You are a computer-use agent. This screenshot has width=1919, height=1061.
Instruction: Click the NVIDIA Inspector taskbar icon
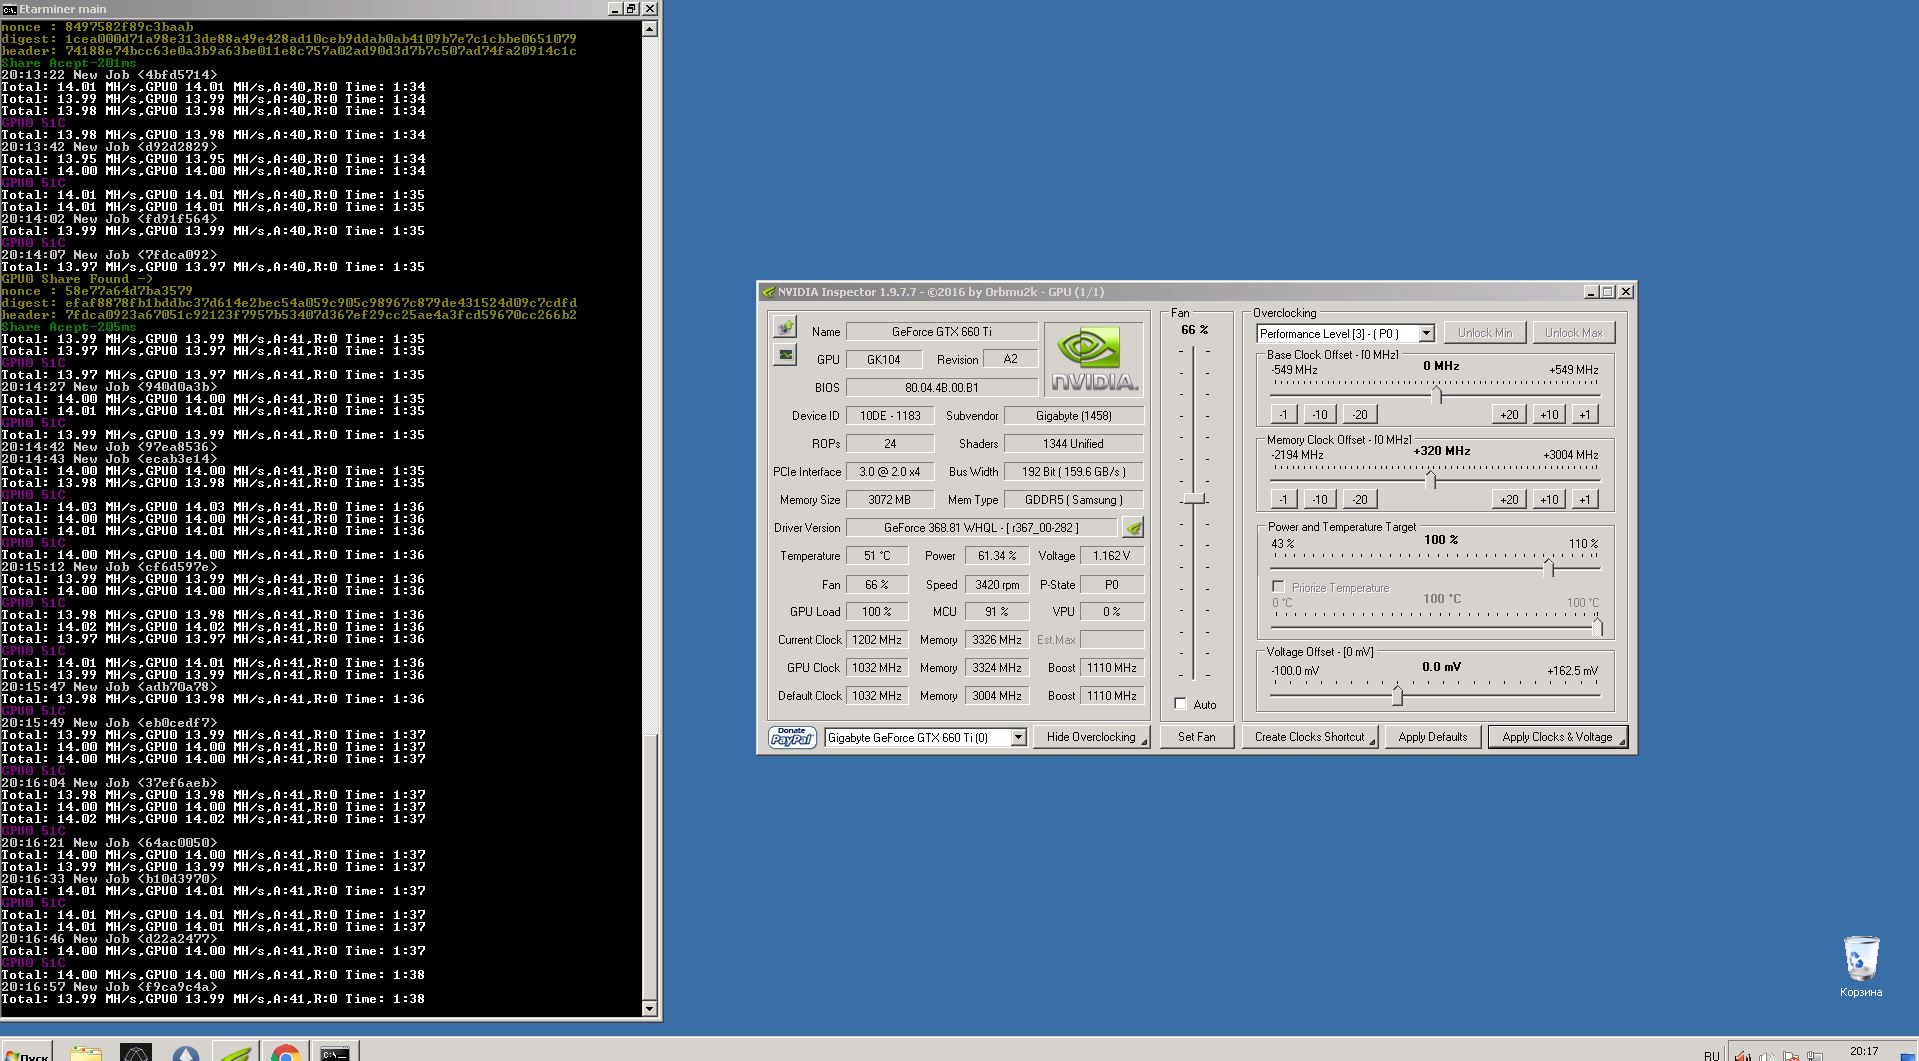235,1053
